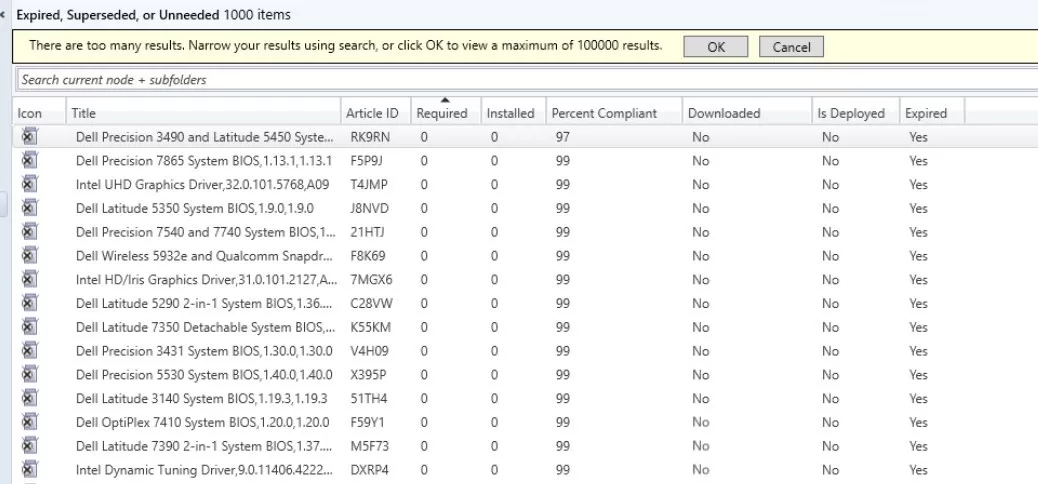Screen dimensions: 1038x484
Task: Click the OK button in the results warning
Action: pos(716,47)
